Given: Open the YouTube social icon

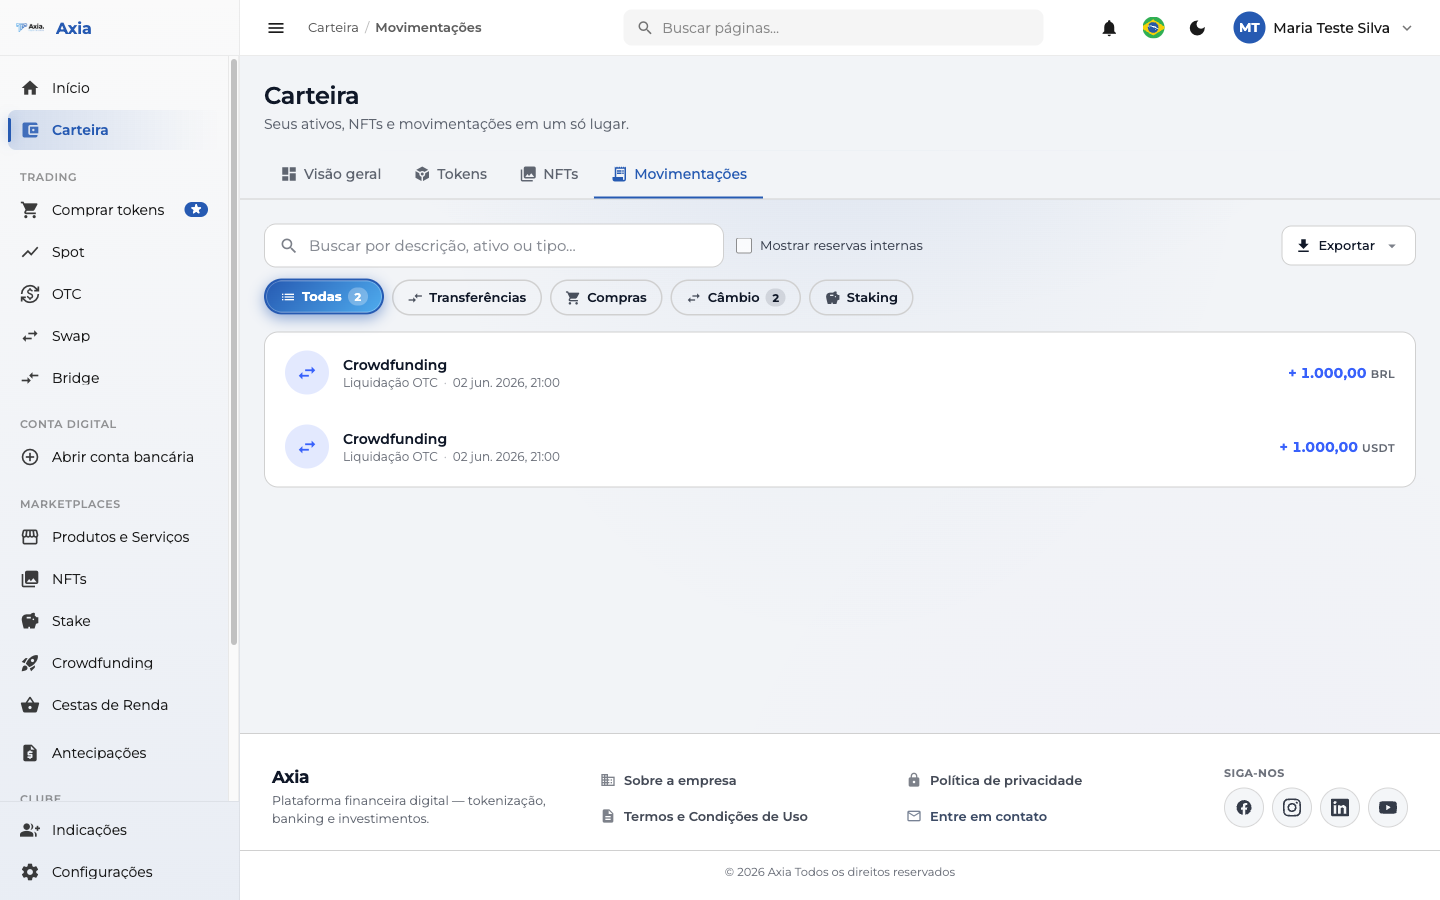Looking at the screenshot, I should (x=1388, y=808).
